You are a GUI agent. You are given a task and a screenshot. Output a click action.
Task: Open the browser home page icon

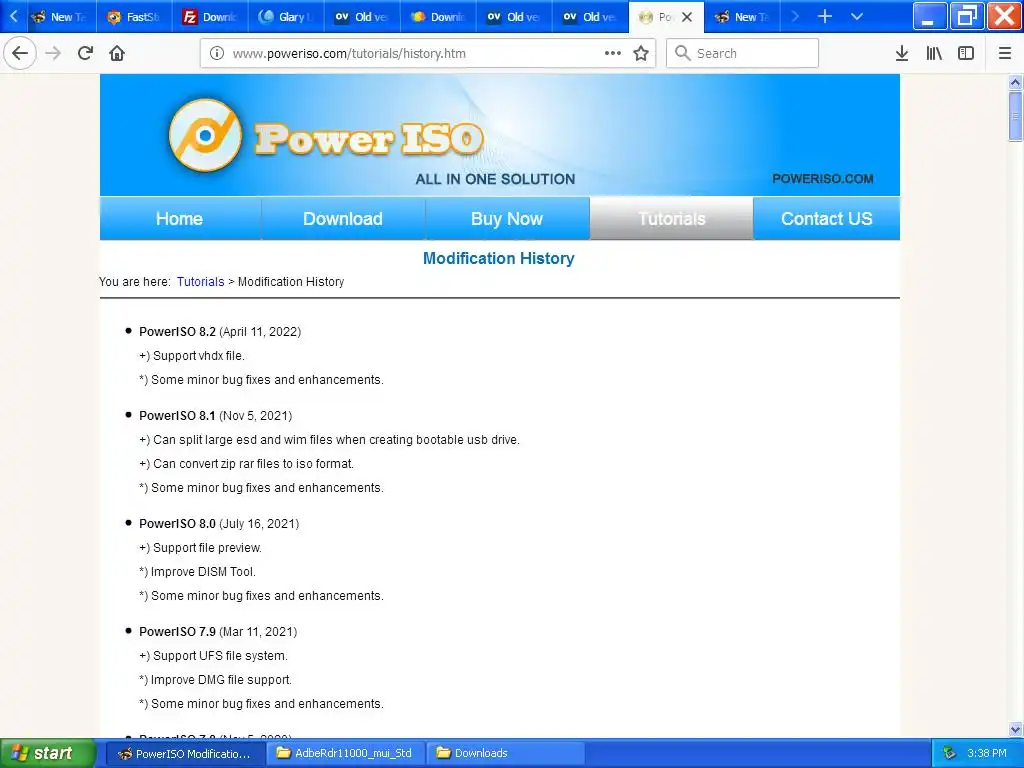[117, 53]
